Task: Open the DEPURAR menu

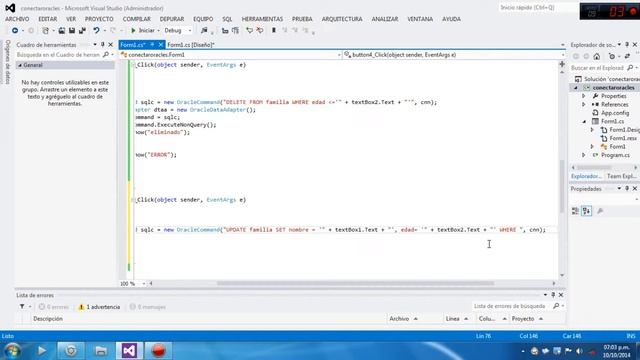Action: (172, 19)
